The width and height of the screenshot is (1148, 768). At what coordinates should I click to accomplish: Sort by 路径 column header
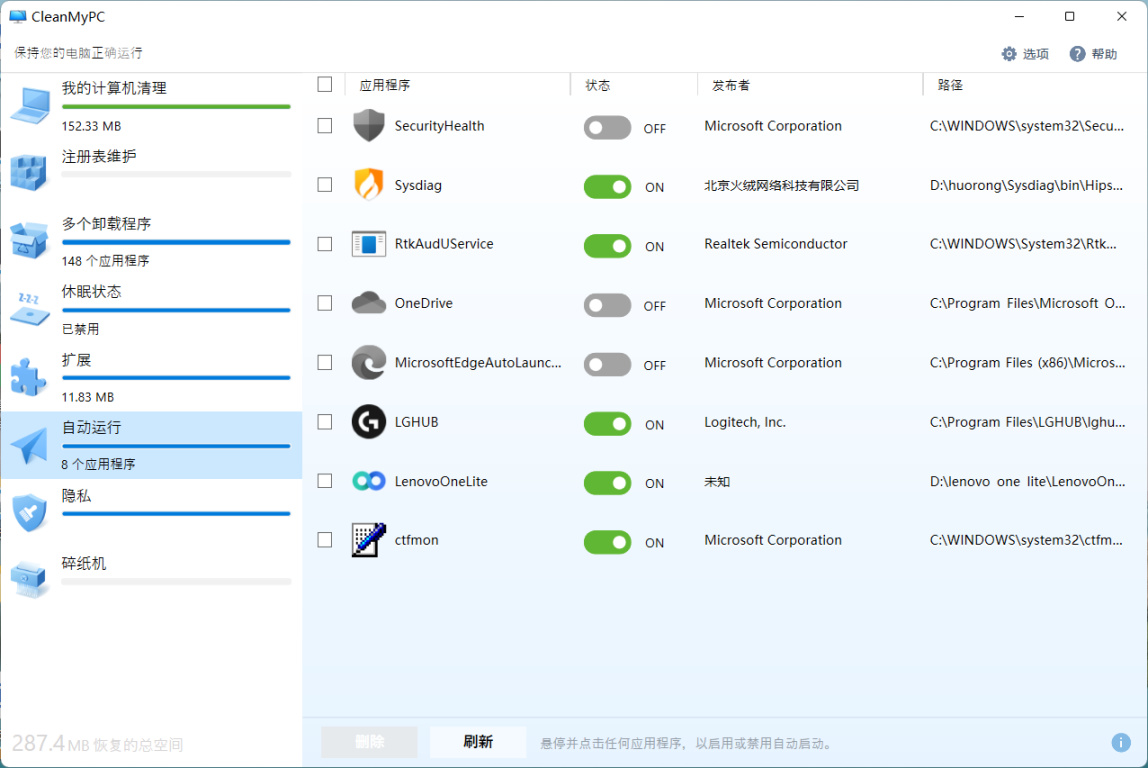[950, 85]
